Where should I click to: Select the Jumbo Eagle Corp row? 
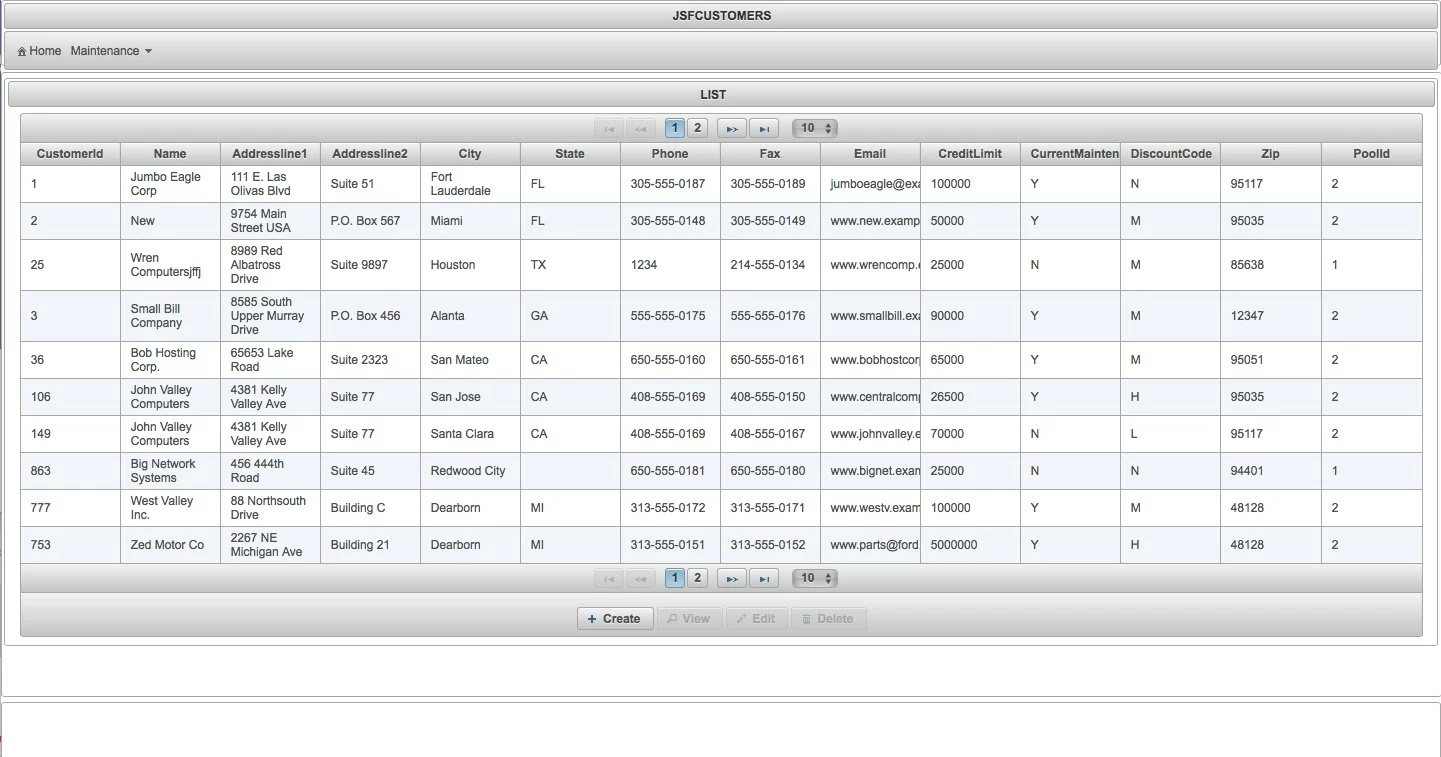pyautogui.click(x=721, y=184)
